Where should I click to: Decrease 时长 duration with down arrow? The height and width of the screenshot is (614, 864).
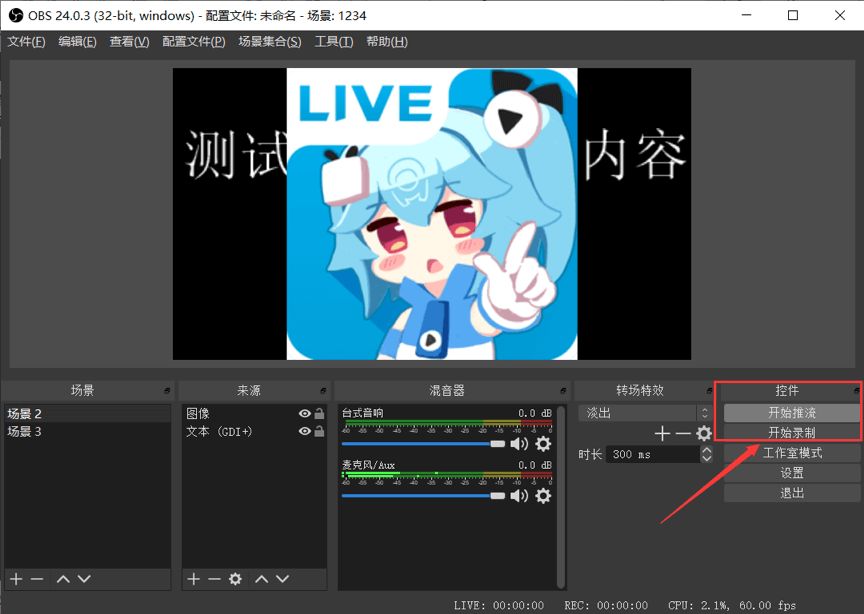point(706,459)
